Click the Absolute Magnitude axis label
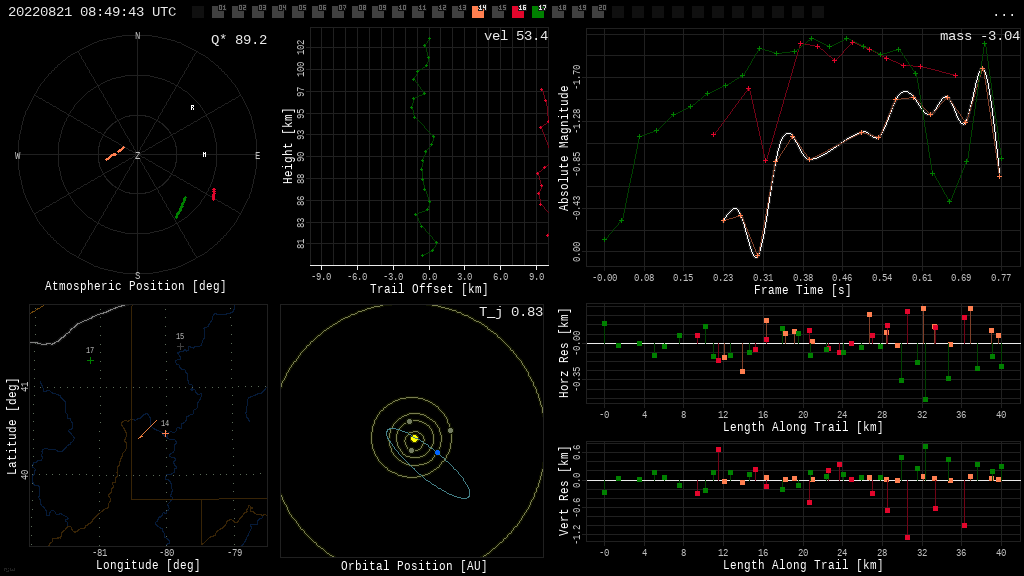1024x576 pixels. tap(564, 148)
